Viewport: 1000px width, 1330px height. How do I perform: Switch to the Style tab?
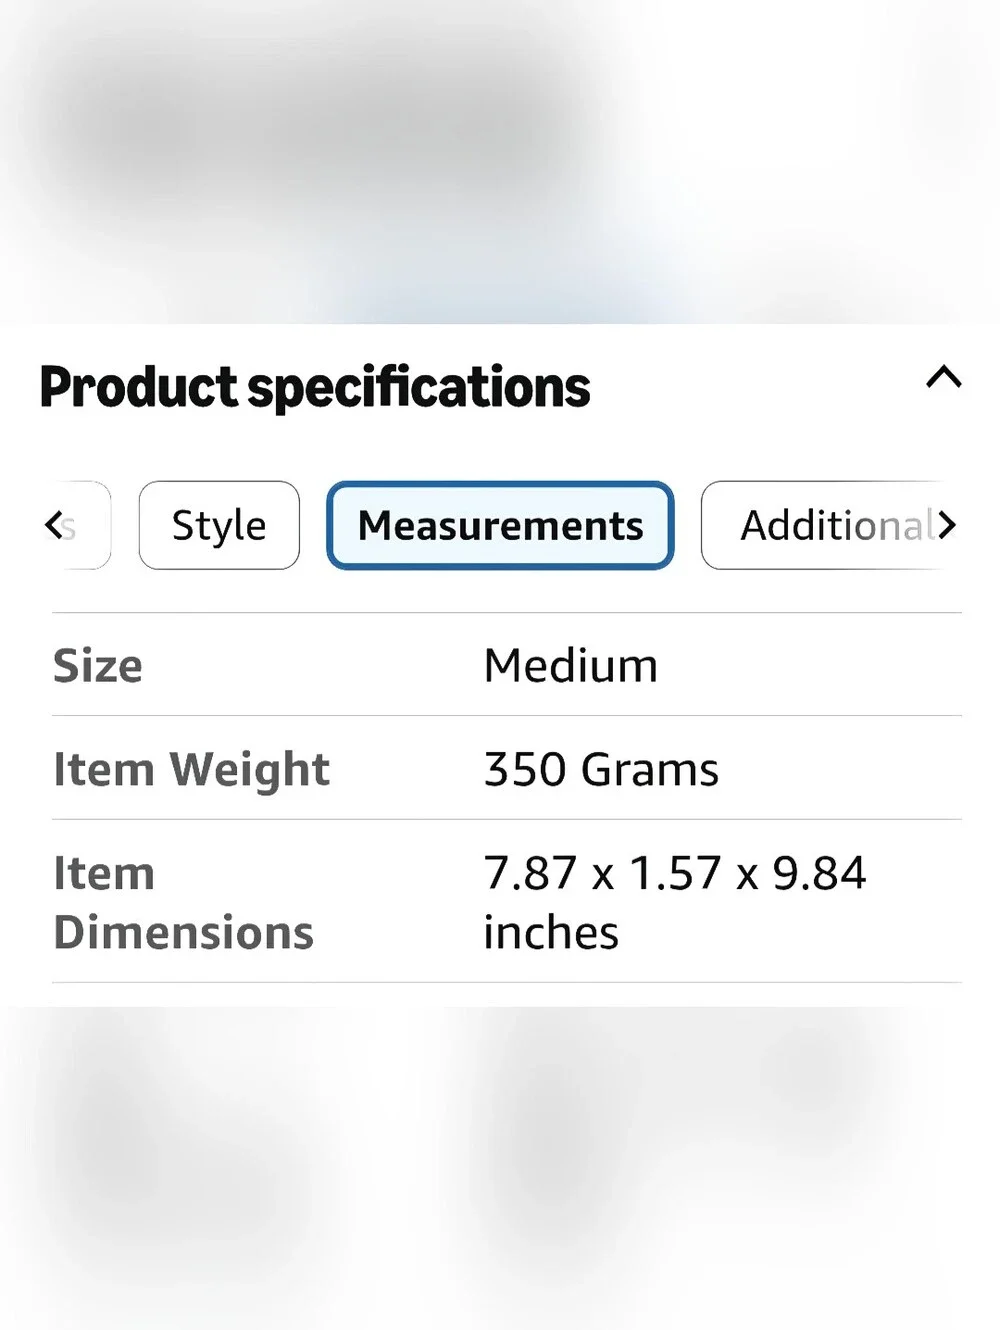click(x=219, y=525)
